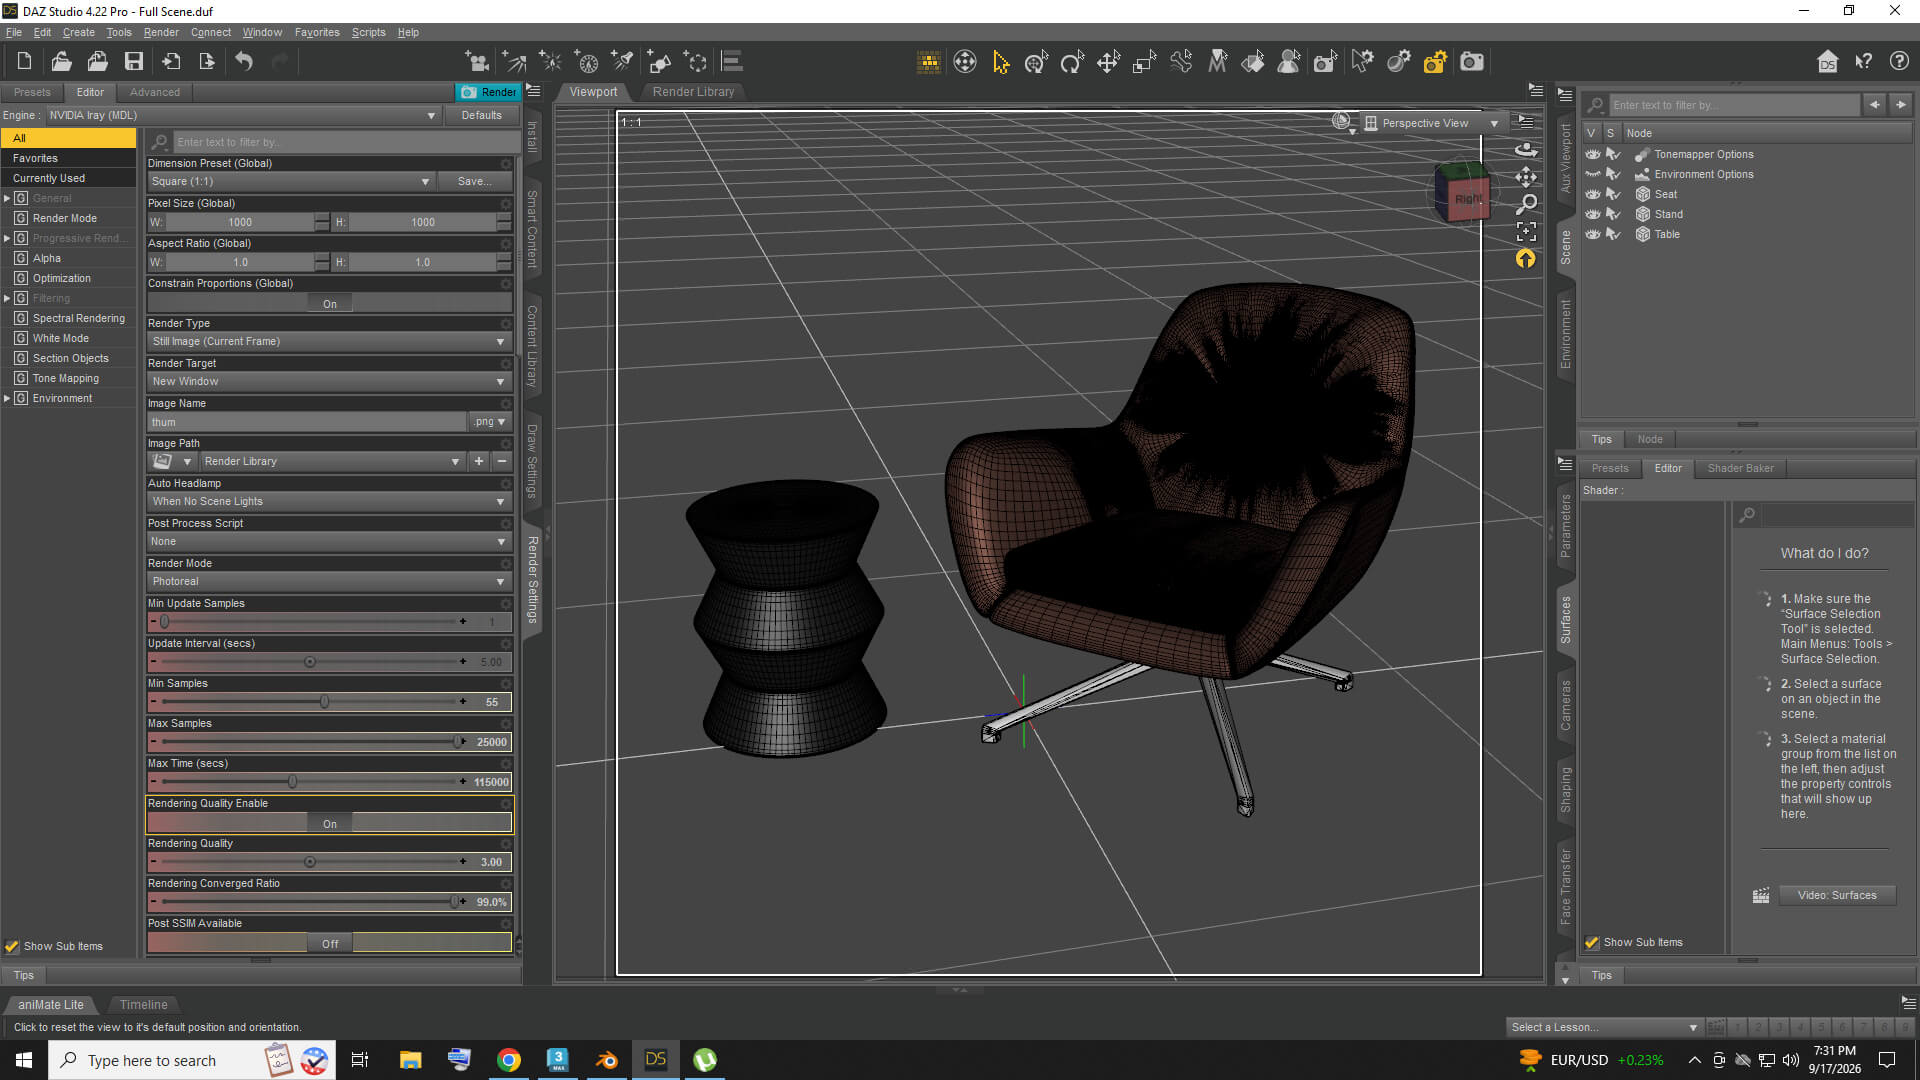Toggle Rendering Quality Enable switch

pyautogui.click(x=330, y=824)
